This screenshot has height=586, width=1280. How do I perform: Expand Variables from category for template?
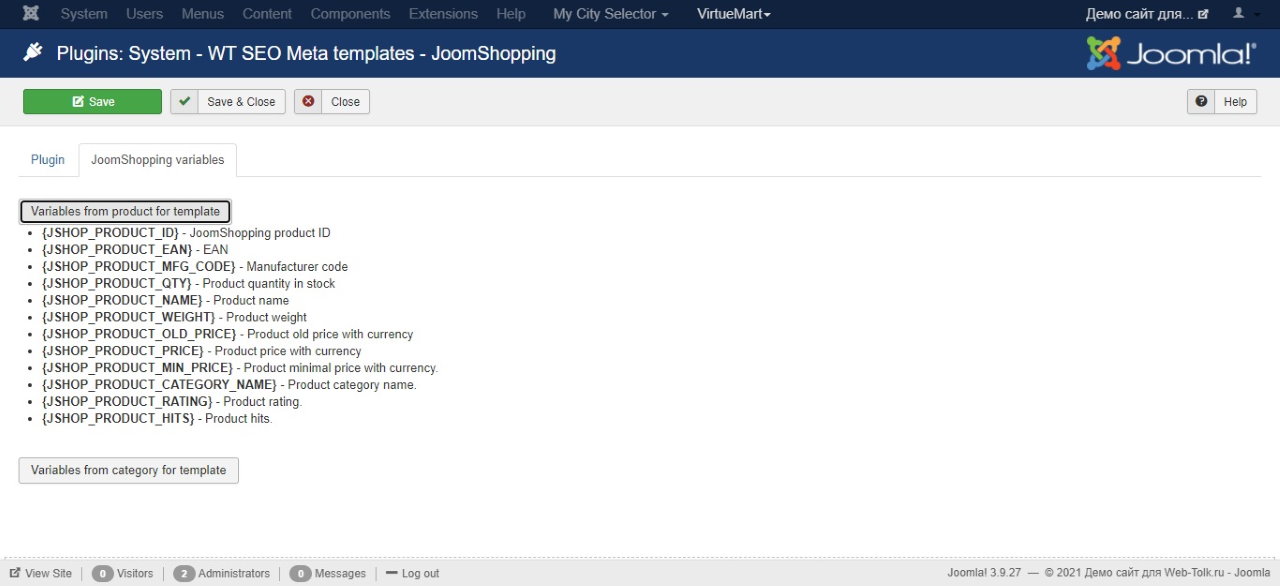click(128, 470)
